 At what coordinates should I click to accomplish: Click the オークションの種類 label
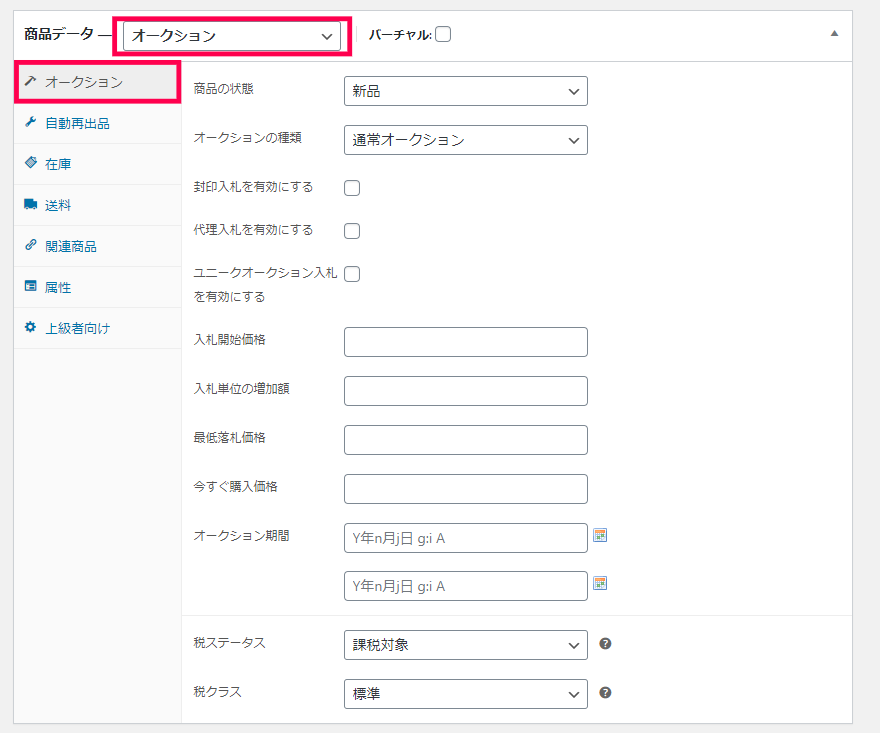[x=248, y=138]
